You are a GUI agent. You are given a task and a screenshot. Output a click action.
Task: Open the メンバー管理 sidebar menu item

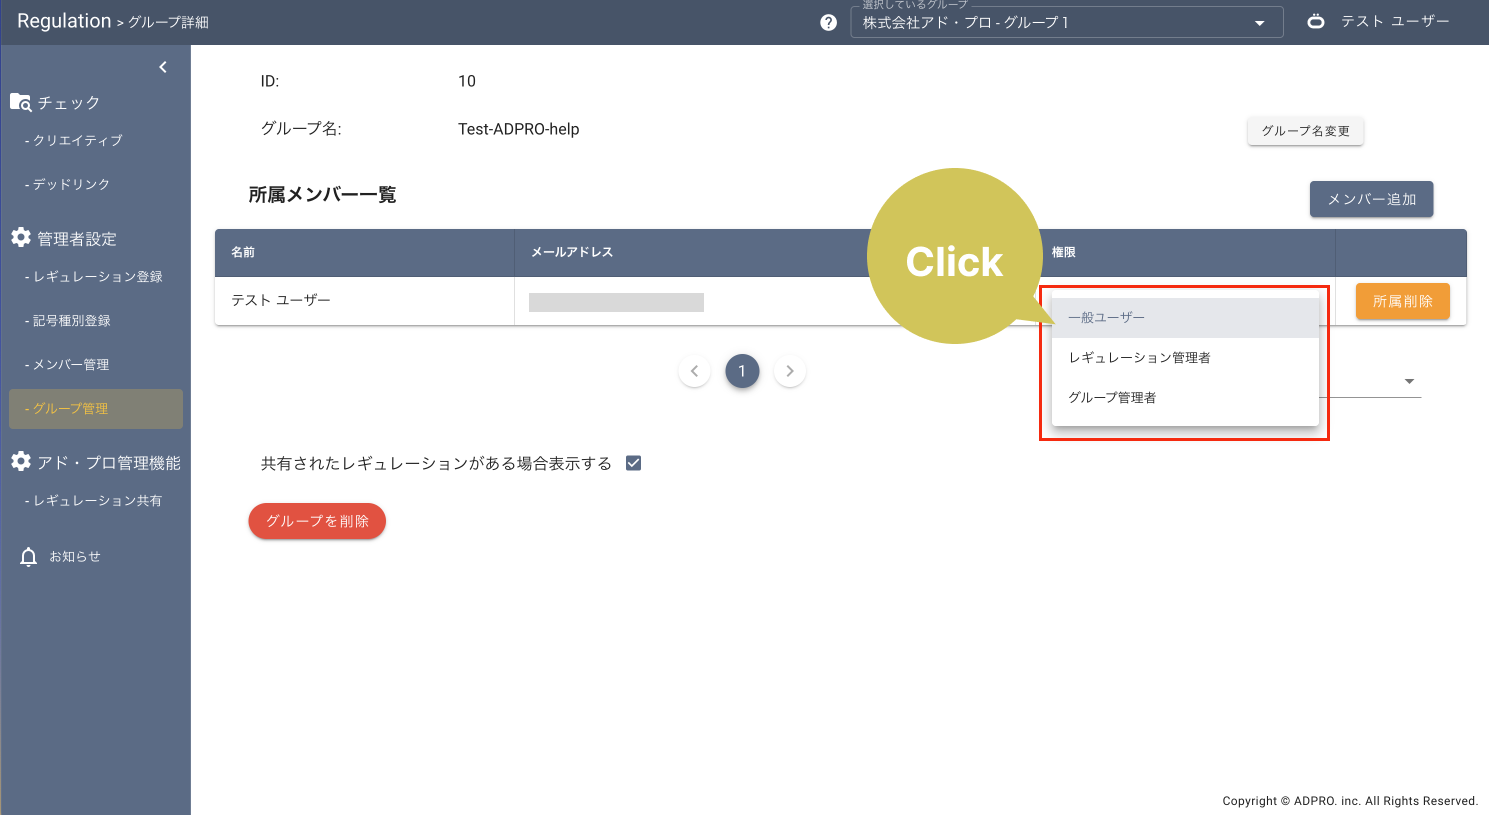pos(70,365)
